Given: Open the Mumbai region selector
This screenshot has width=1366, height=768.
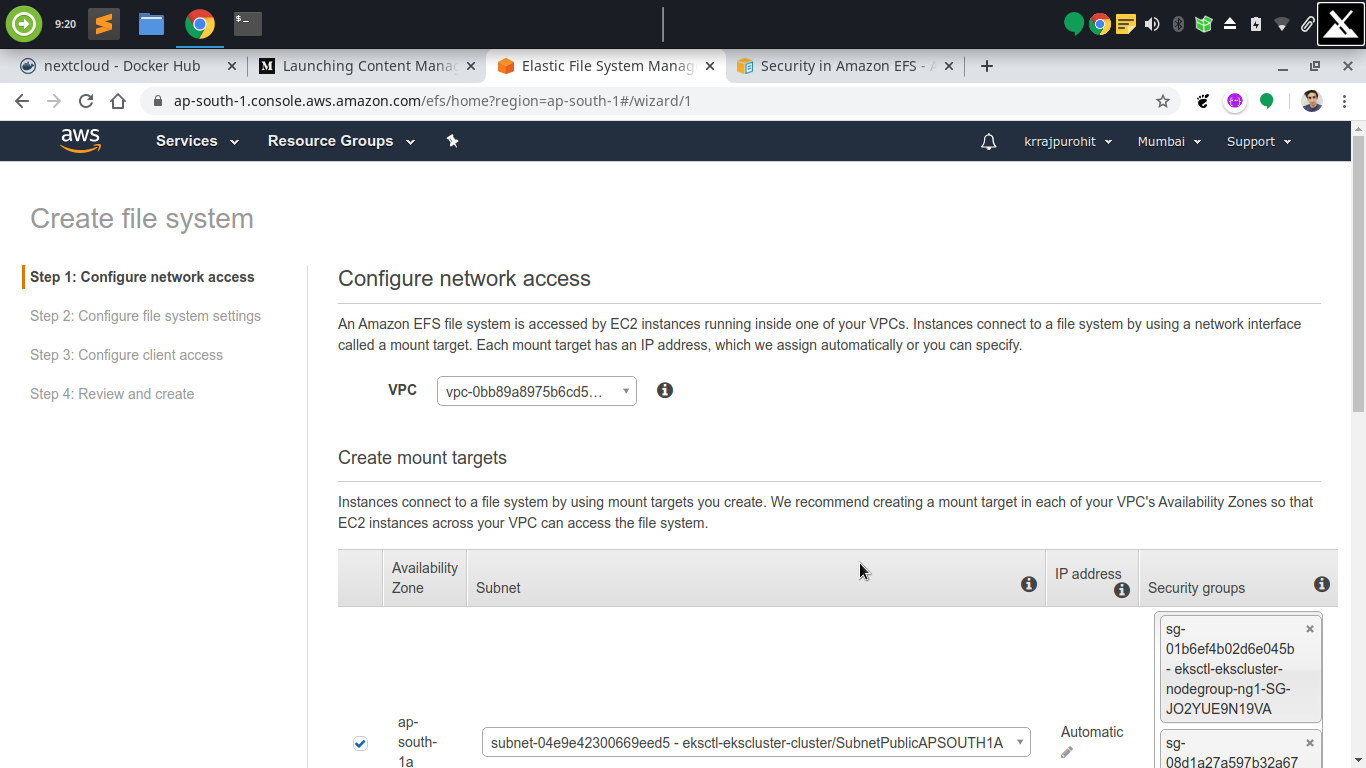Looking at the screenshot, I should [x=1169, y=142].
